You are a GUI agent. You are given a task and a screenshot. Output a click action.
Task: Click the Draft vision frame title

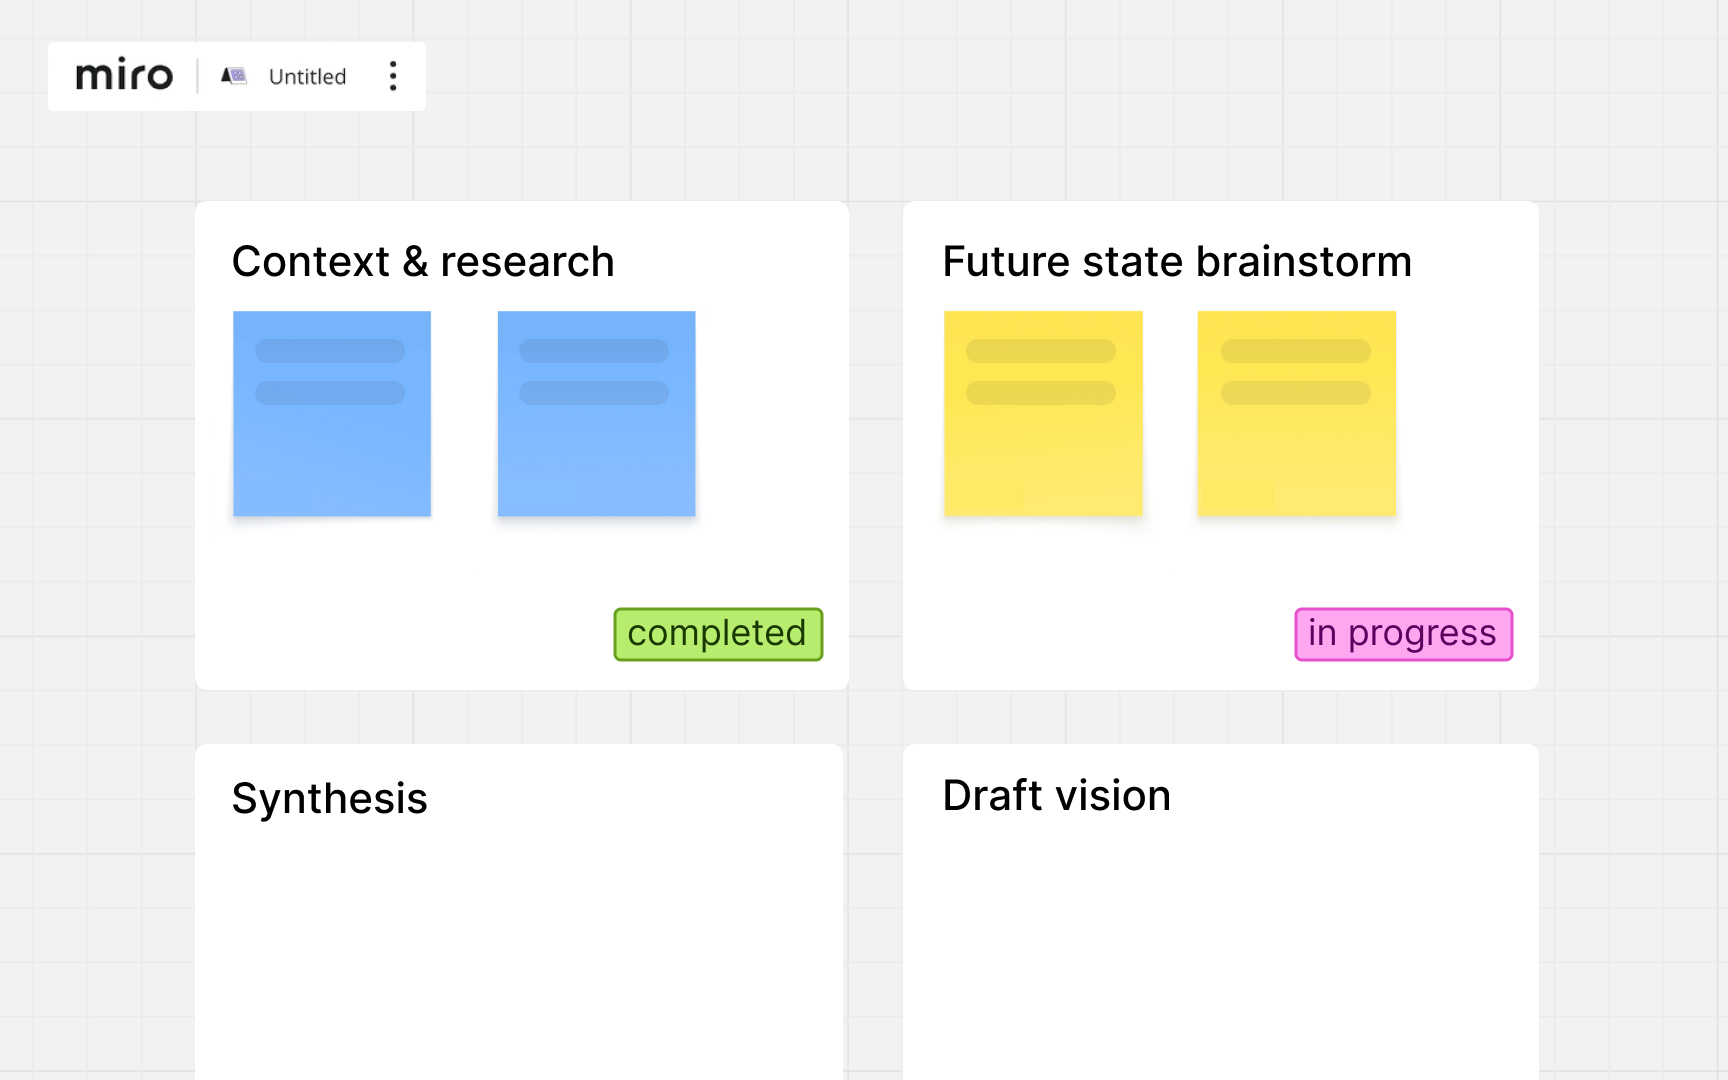(1056, 796)
